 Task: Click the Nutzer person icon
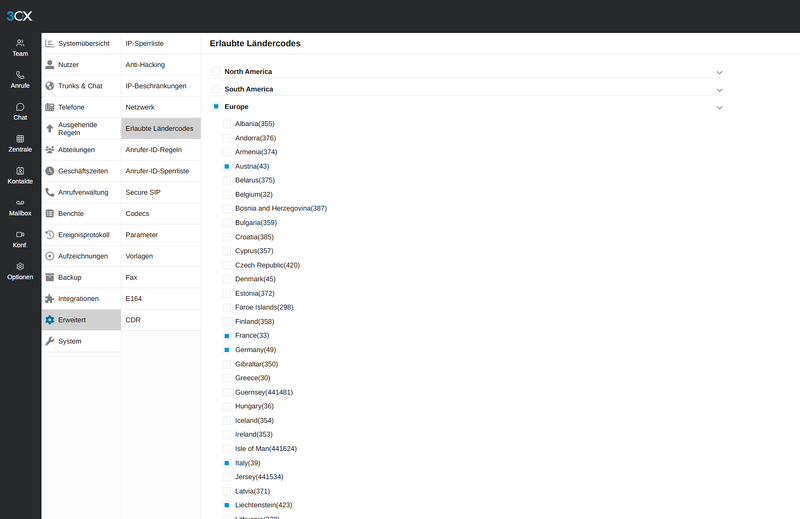[x=49, y=65]
